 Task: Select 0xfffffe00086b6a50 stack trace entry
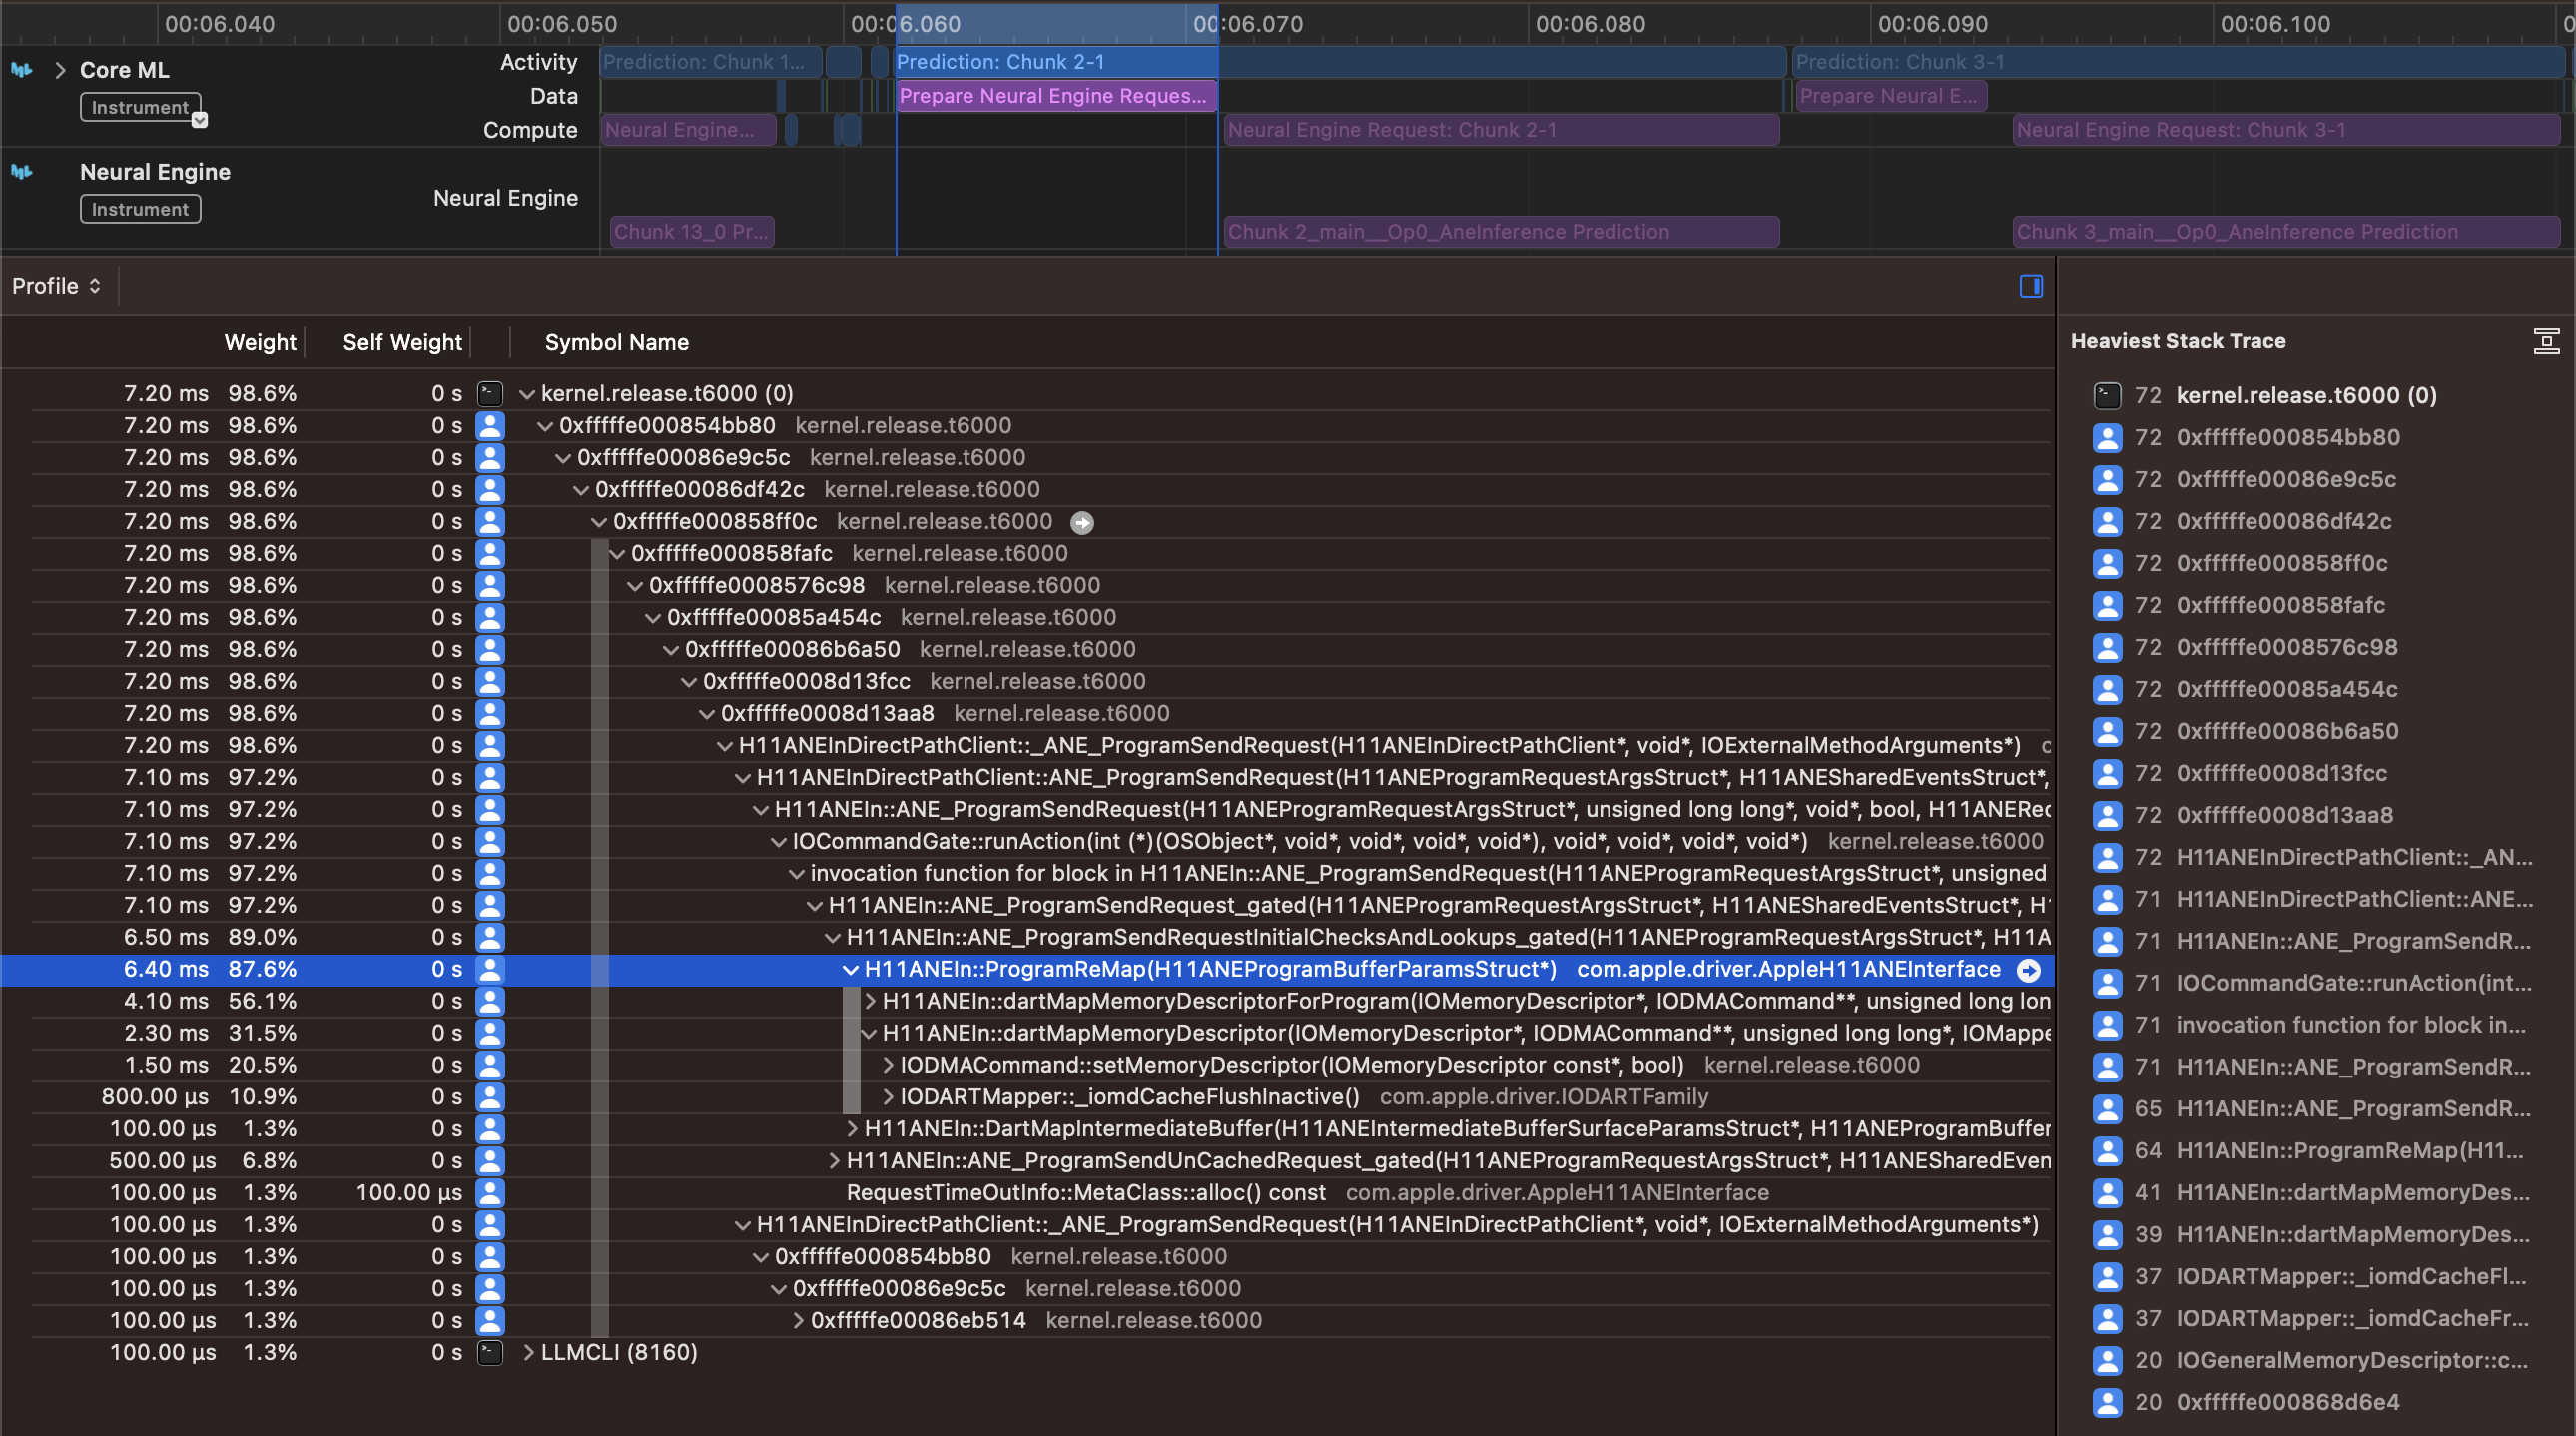(x=2287, y=732)
